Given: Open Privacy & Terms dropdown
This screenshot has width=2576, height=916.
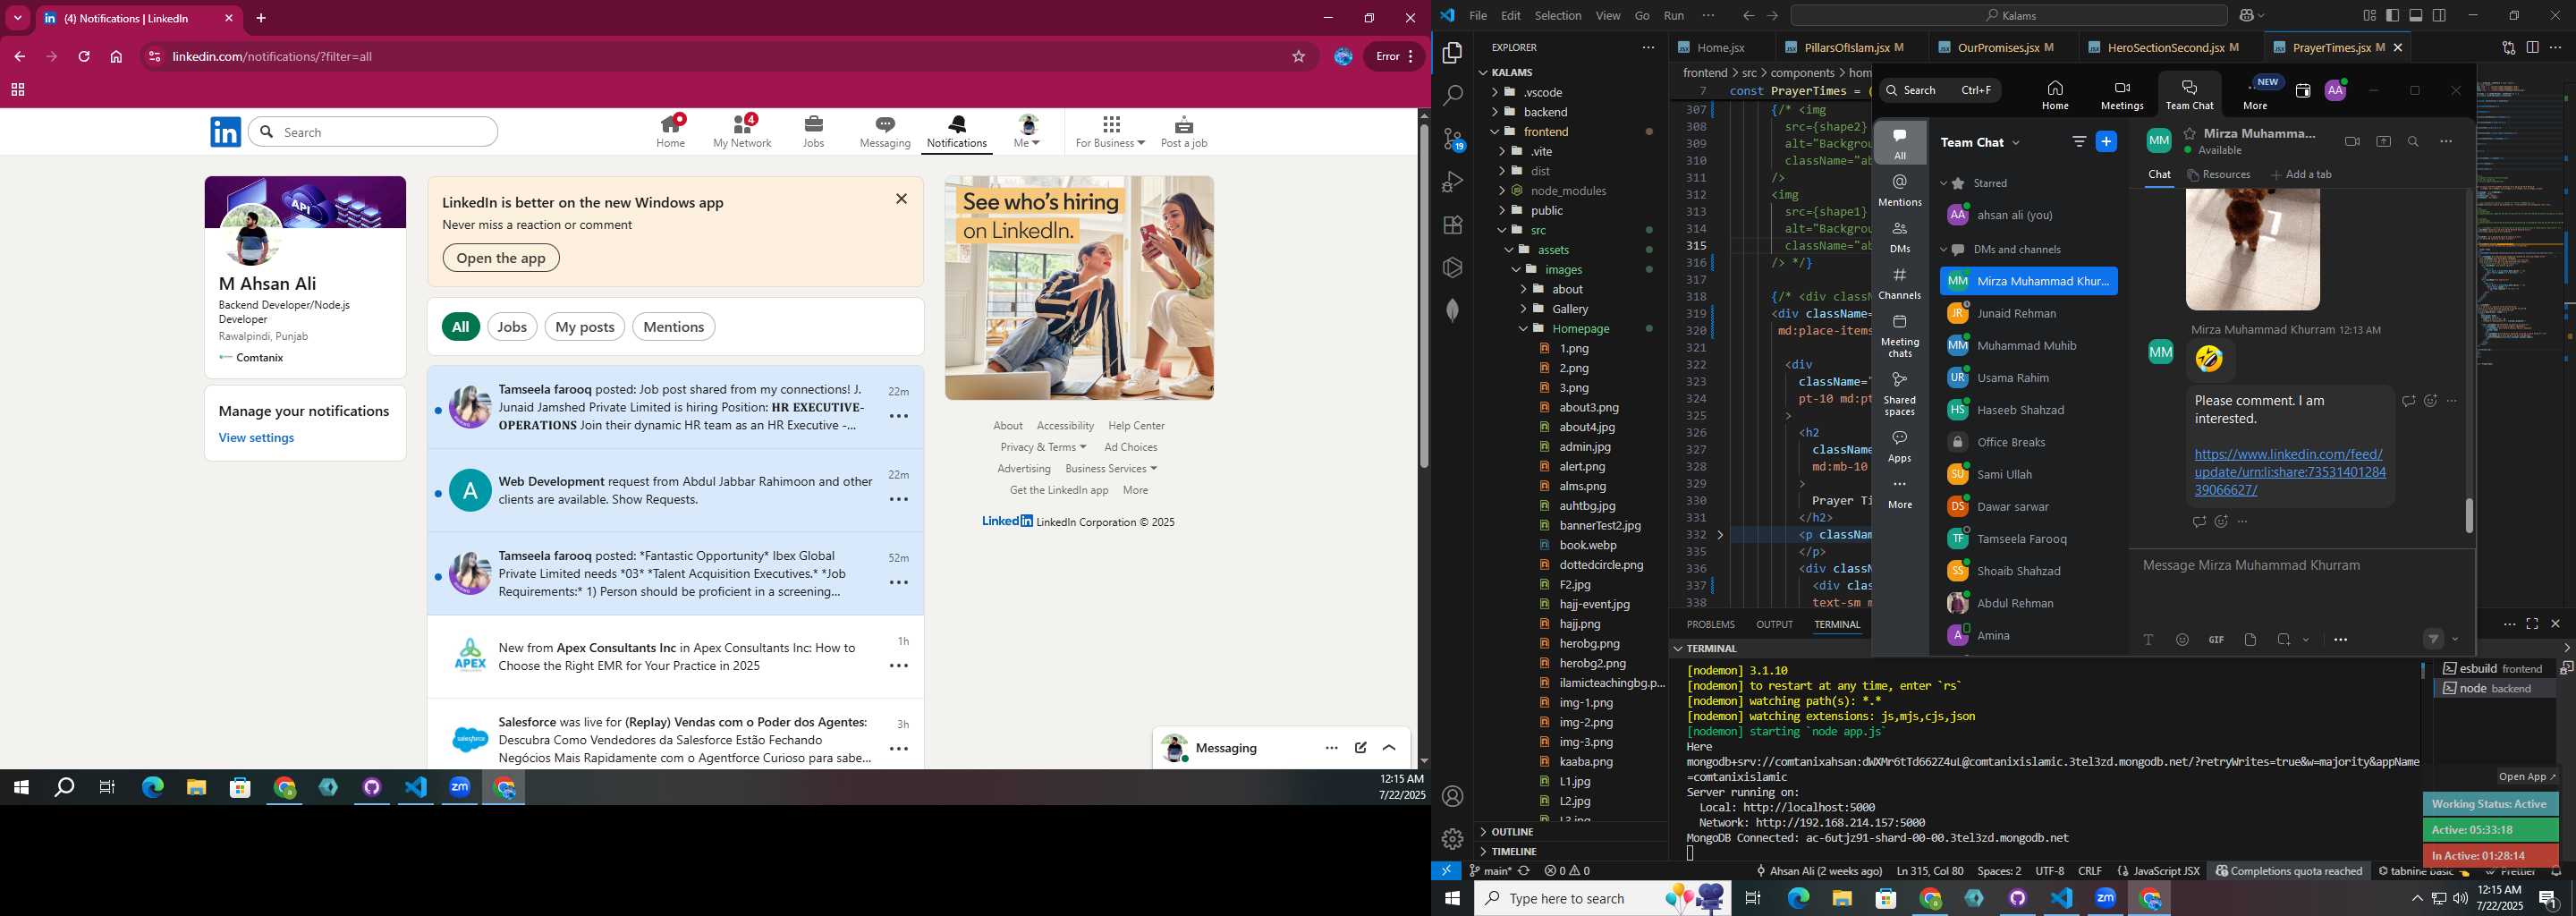Looking at the screenshot, I should point(1043,447).
